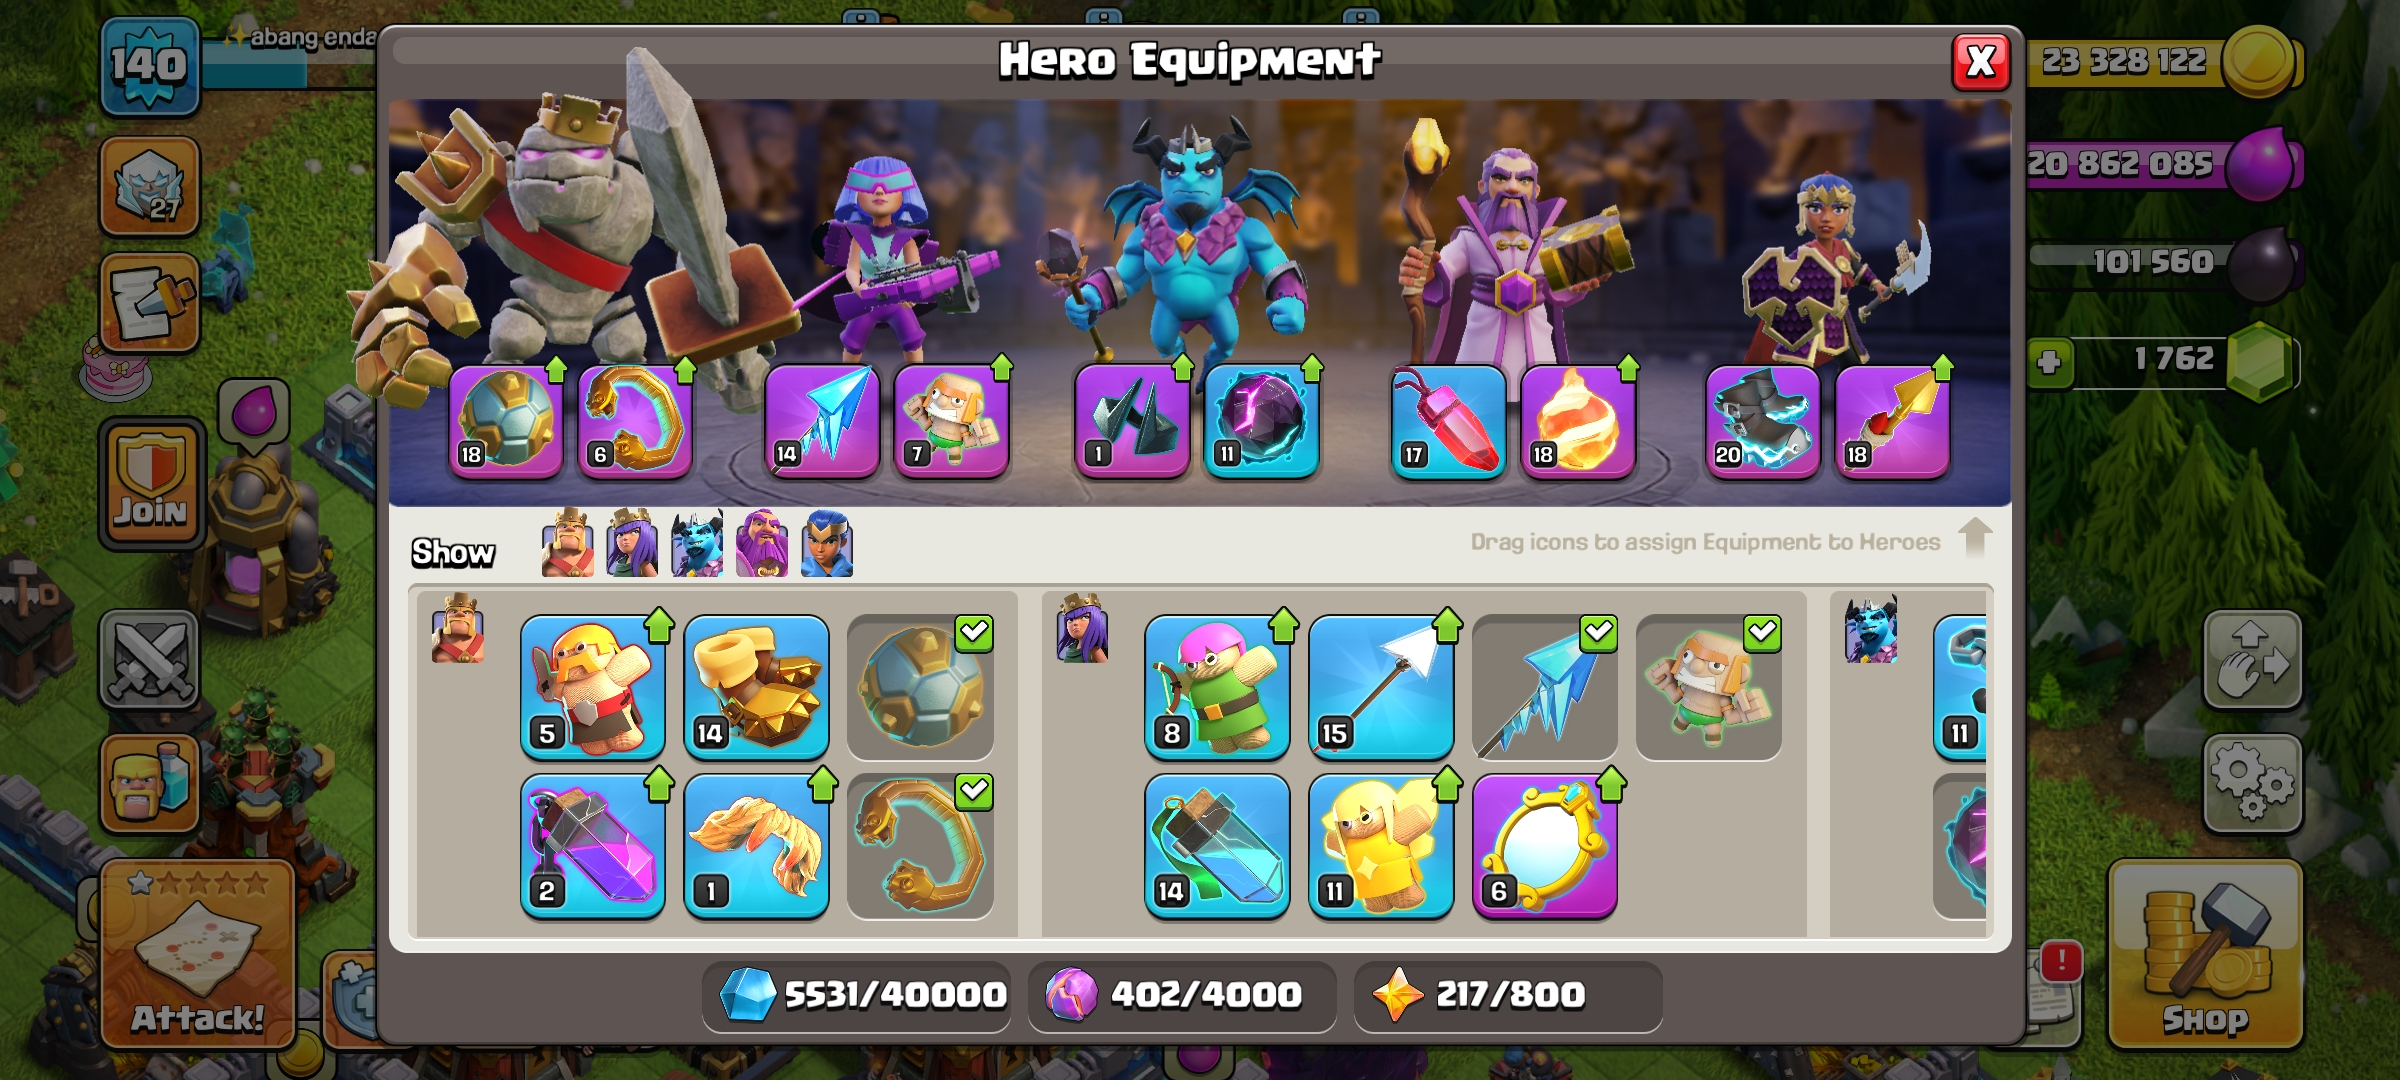This screenshot has width=2400, height=1080.
Task: Open the Shop button
Action: point(2206,955)
